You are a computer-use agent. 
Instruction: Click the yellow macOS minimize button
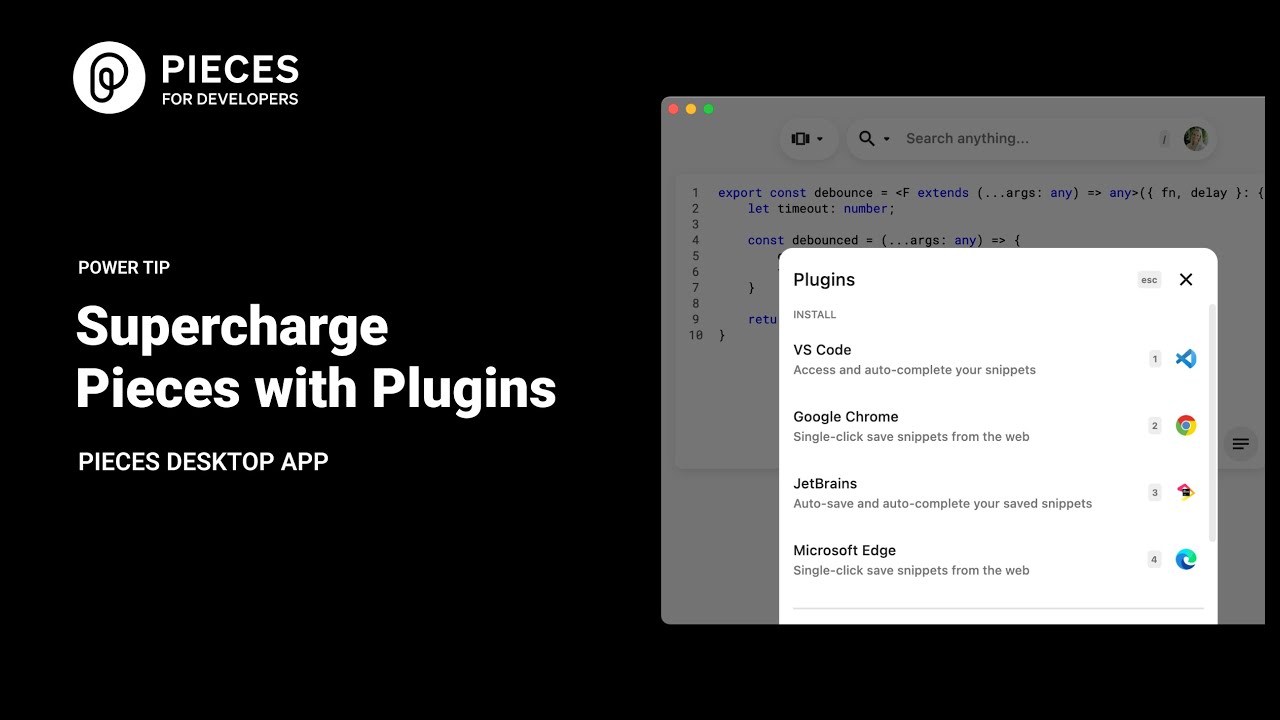[x=691, y=109]
